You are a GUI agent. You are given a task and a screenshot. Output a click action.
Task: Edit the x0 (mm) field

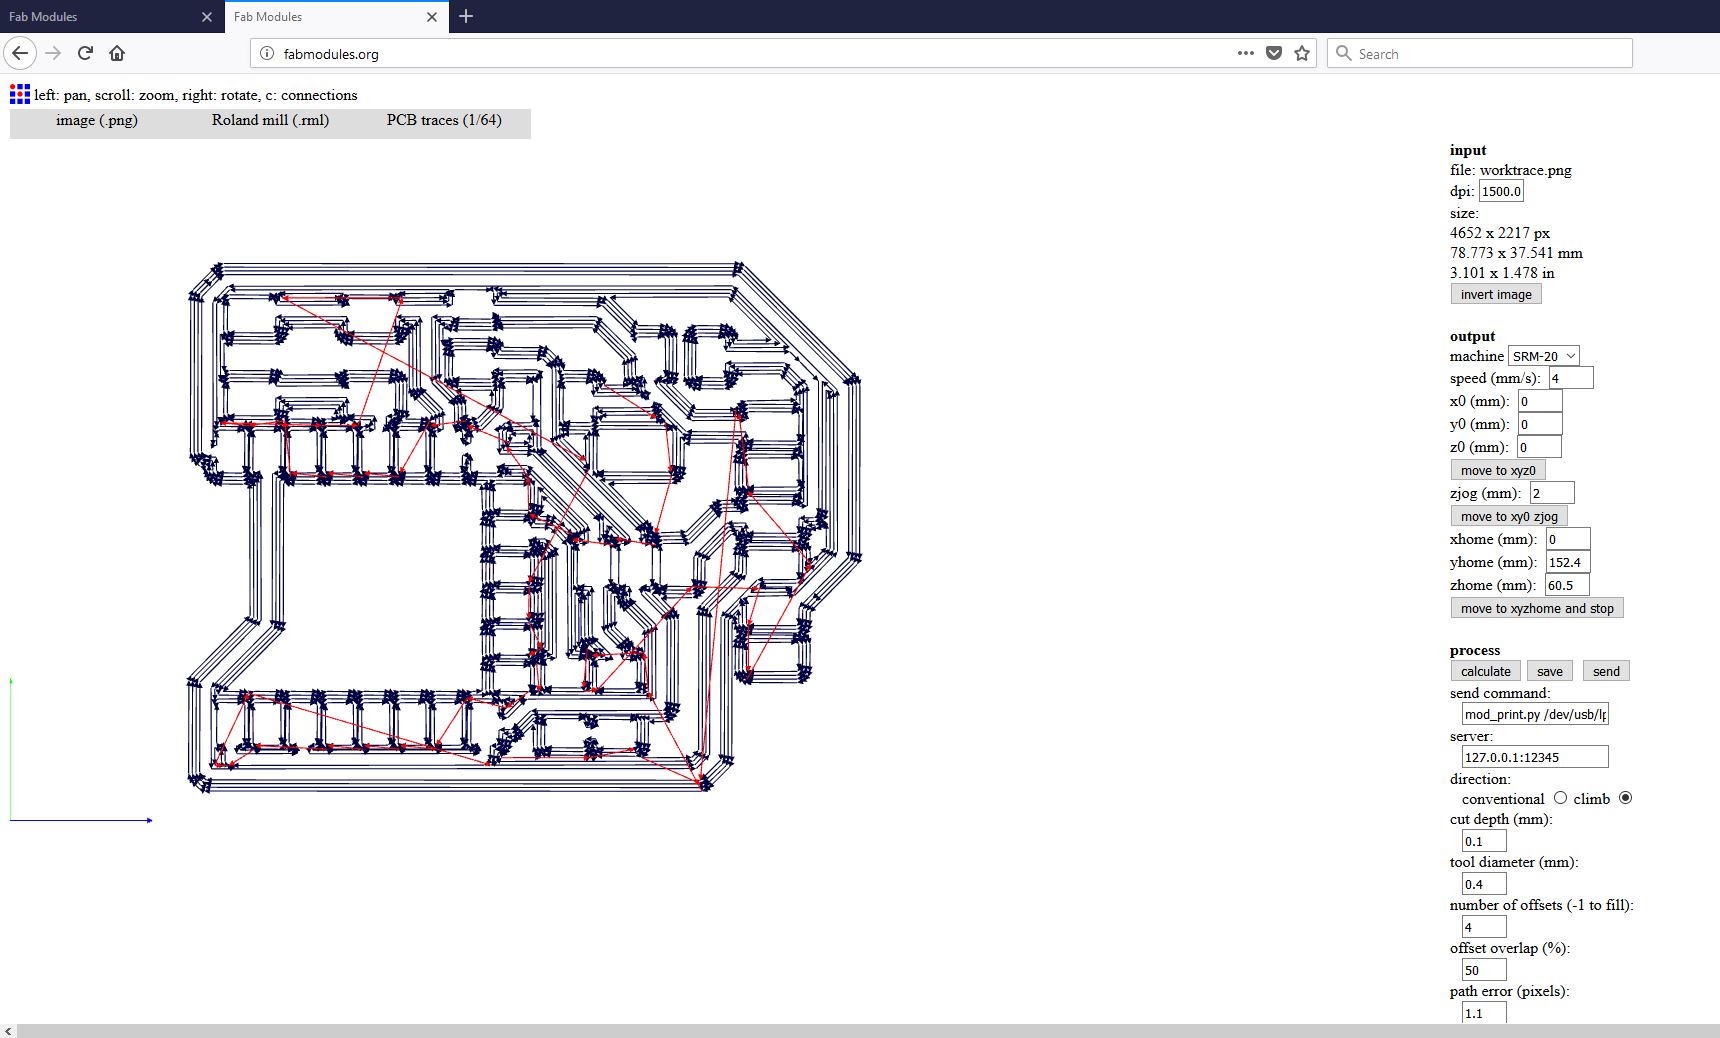[1540, 401]
